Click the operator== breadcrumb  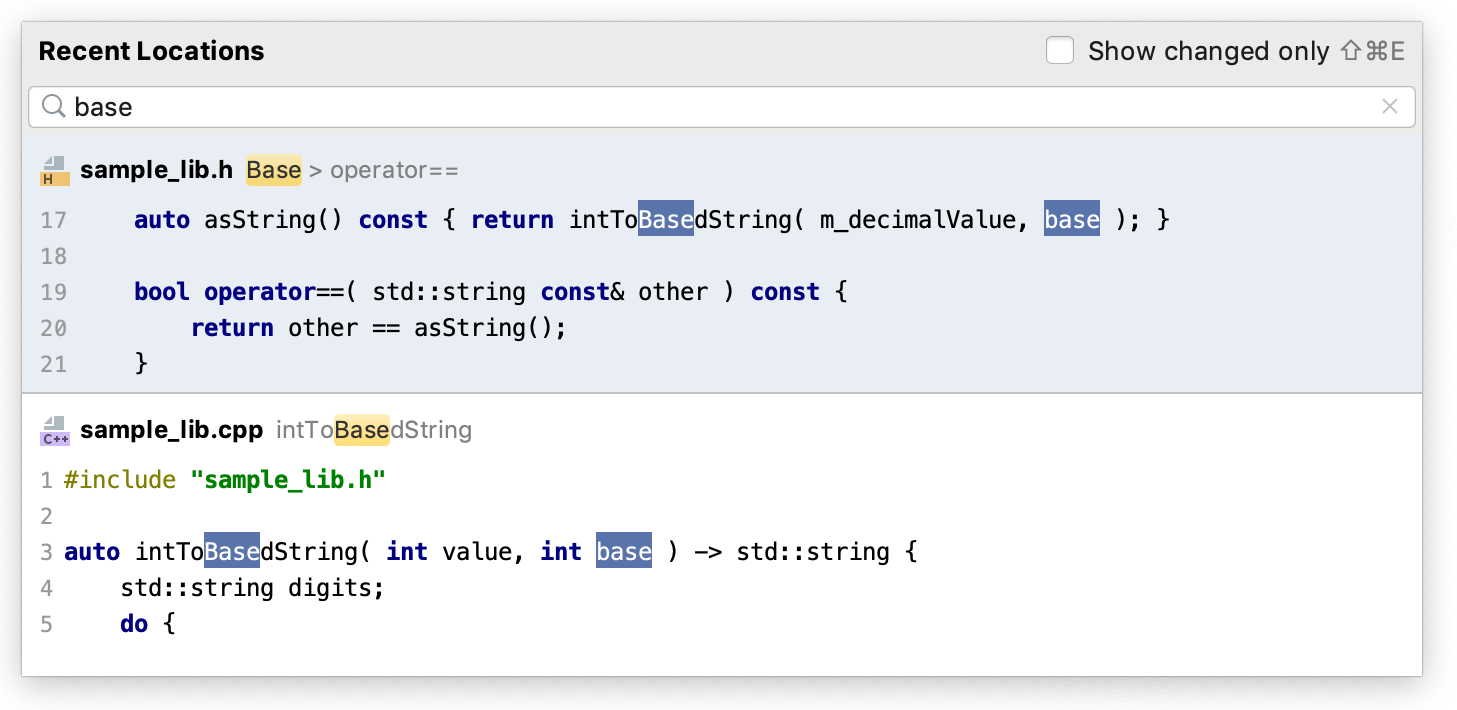(394, 171)
